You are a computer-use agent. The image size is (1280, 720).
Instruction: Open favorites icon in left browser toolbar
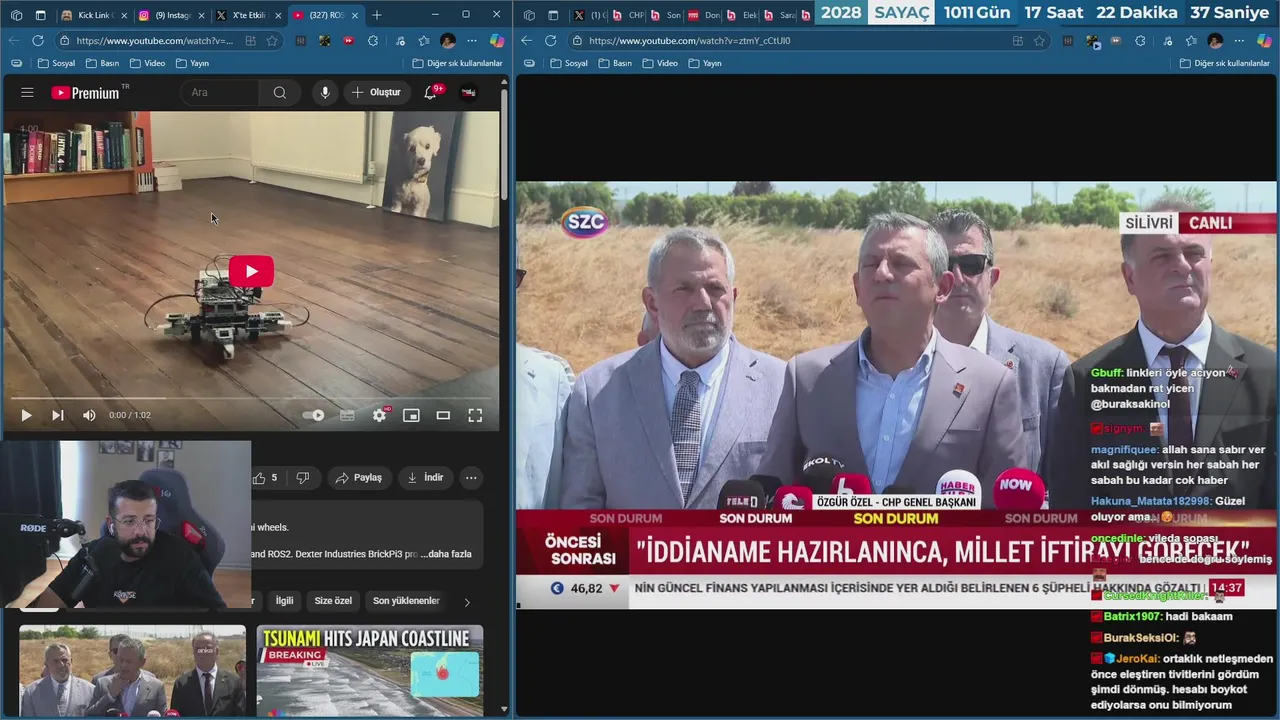click(423, 41)
